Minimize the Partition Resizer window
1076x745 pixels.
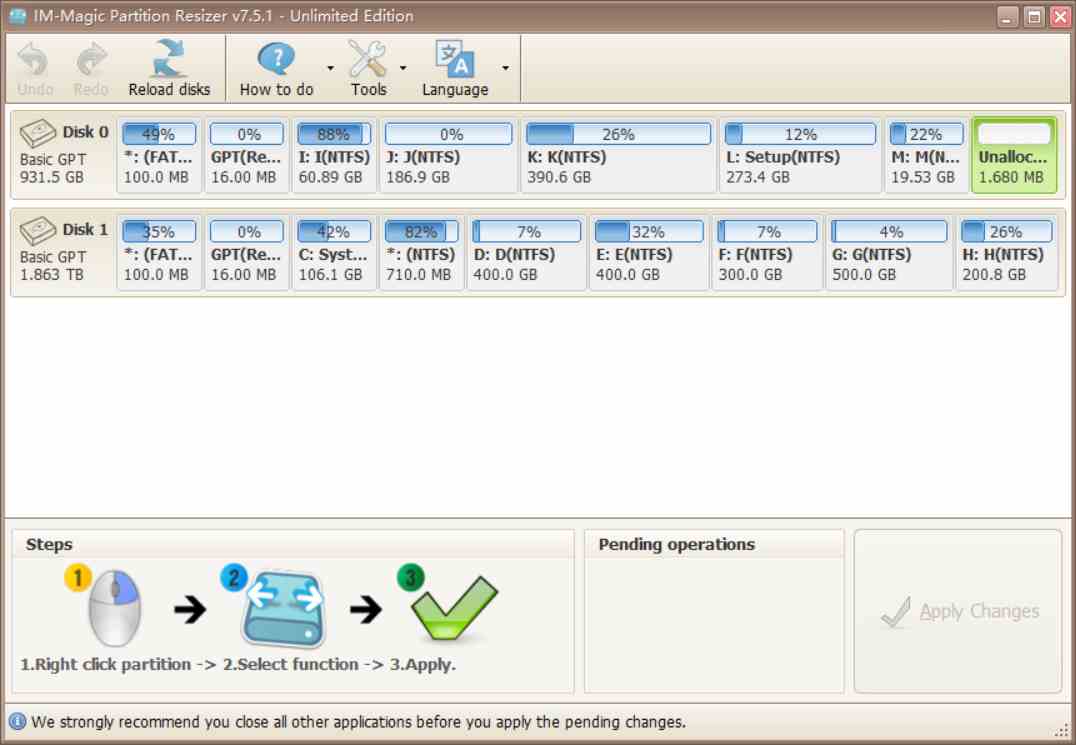click(x=1007, y=16)
